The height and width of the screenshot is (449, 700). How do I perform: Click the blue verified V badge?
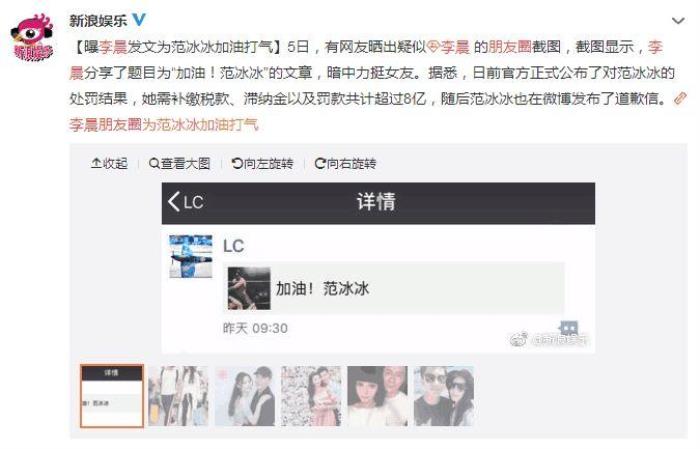[x=139, y=19]
